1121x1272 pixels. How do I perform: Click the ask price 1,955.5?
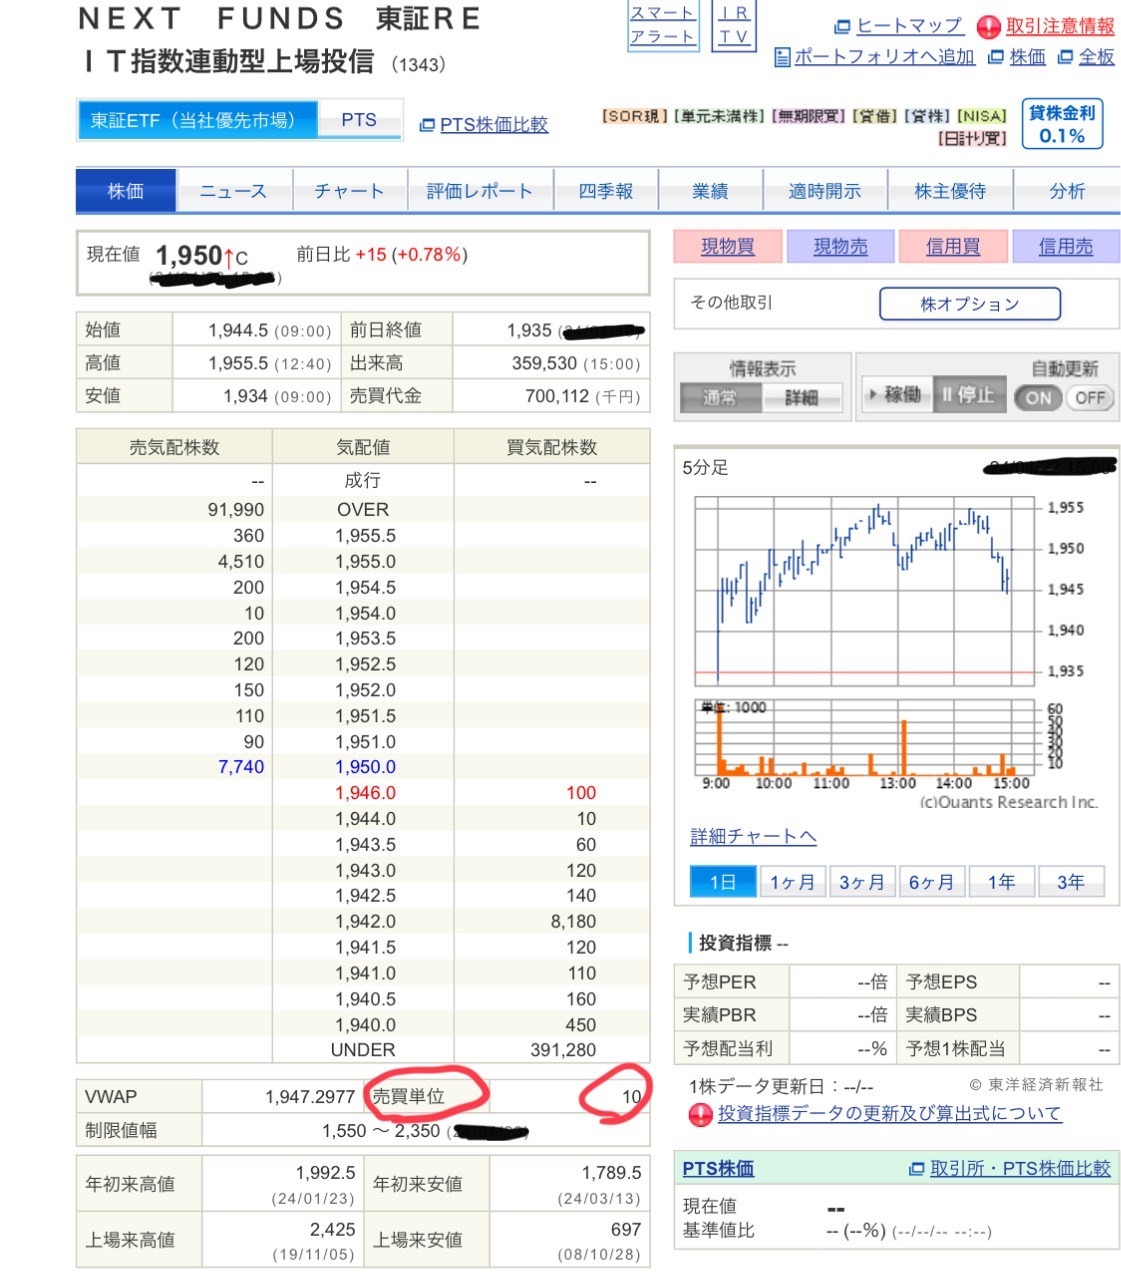(365, 536)
